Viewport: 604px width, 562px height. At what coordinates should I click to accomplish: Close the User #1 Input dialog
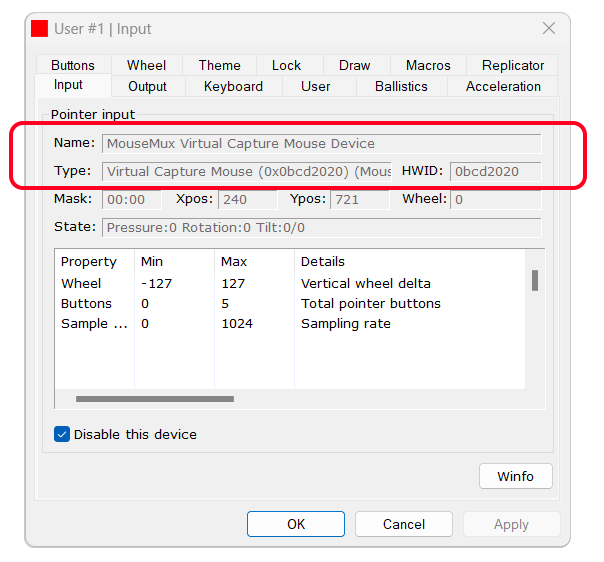pyautogui.click(x=548, y=29)
